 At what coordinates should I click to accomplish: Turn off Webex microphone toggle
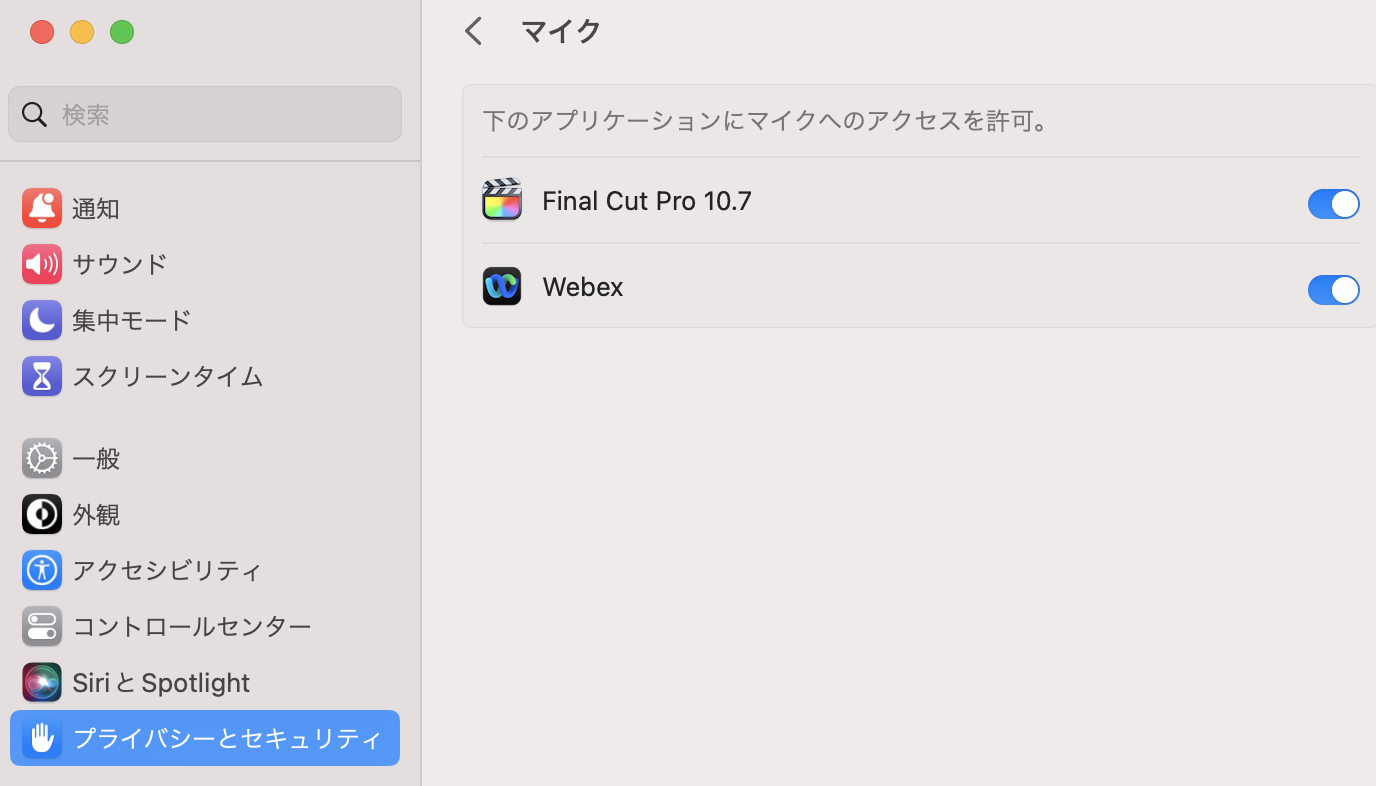1333,290
